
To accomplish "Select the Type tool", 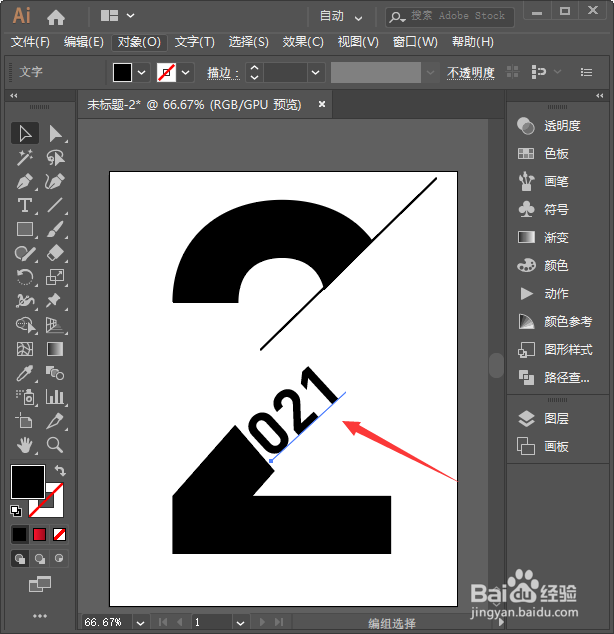I will tap(25, 205).
